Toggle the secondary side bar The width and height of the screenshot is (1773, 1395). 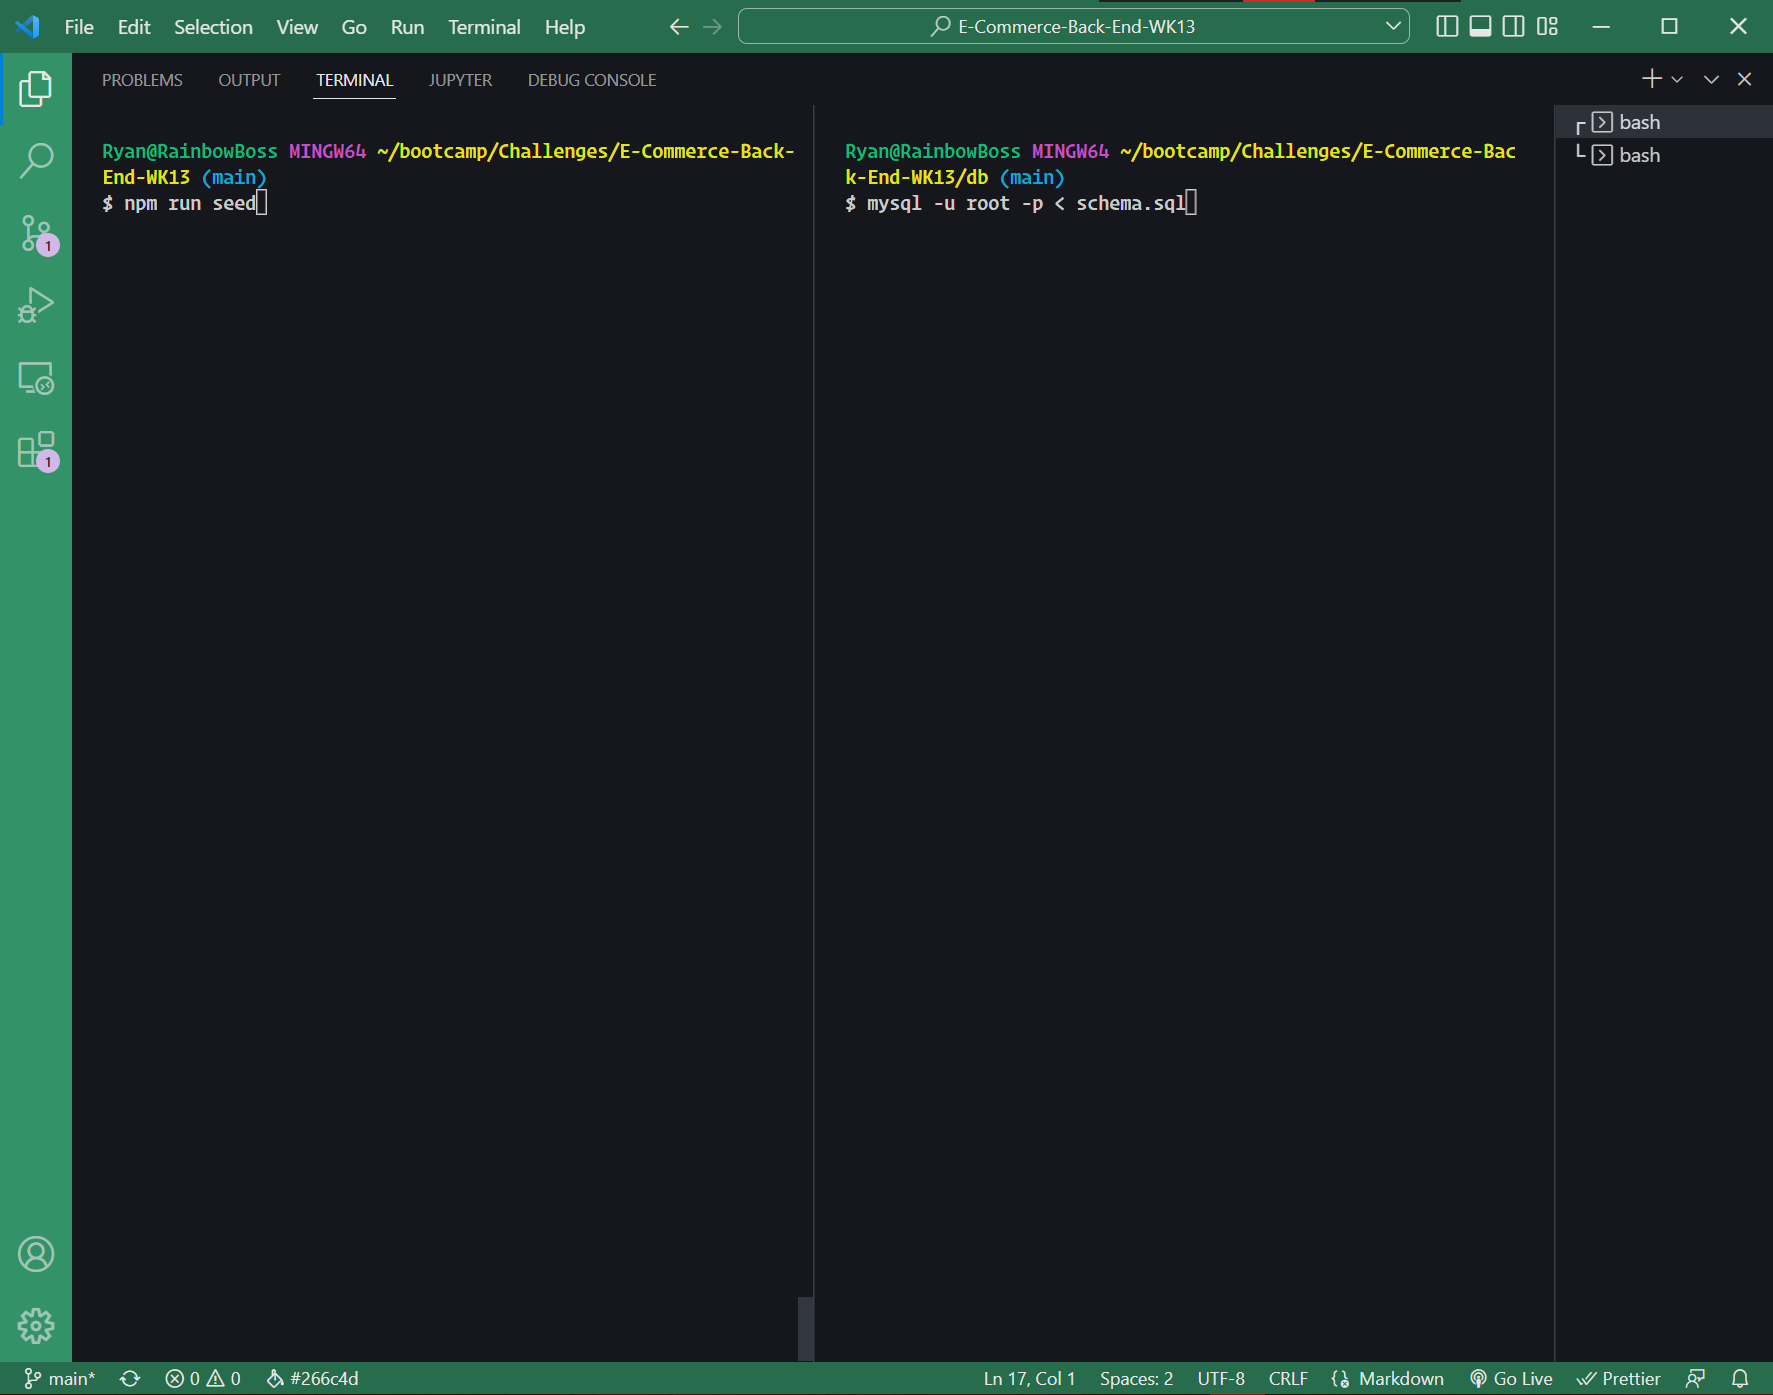pyautogui.click(x=1513, y=26)
